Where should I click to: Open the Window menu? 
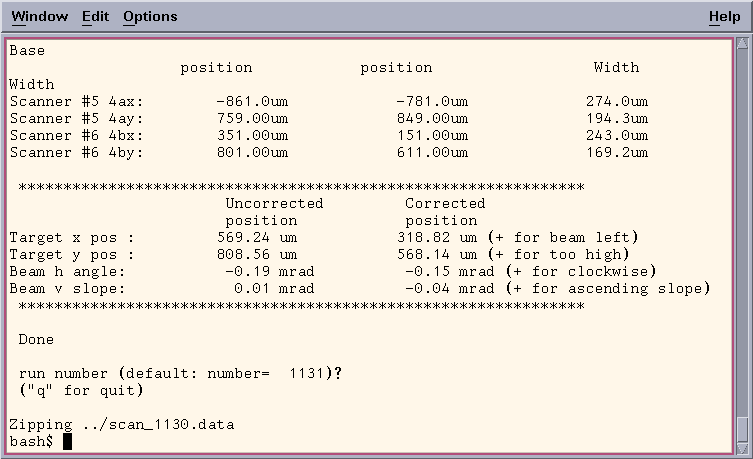[39, 17]
